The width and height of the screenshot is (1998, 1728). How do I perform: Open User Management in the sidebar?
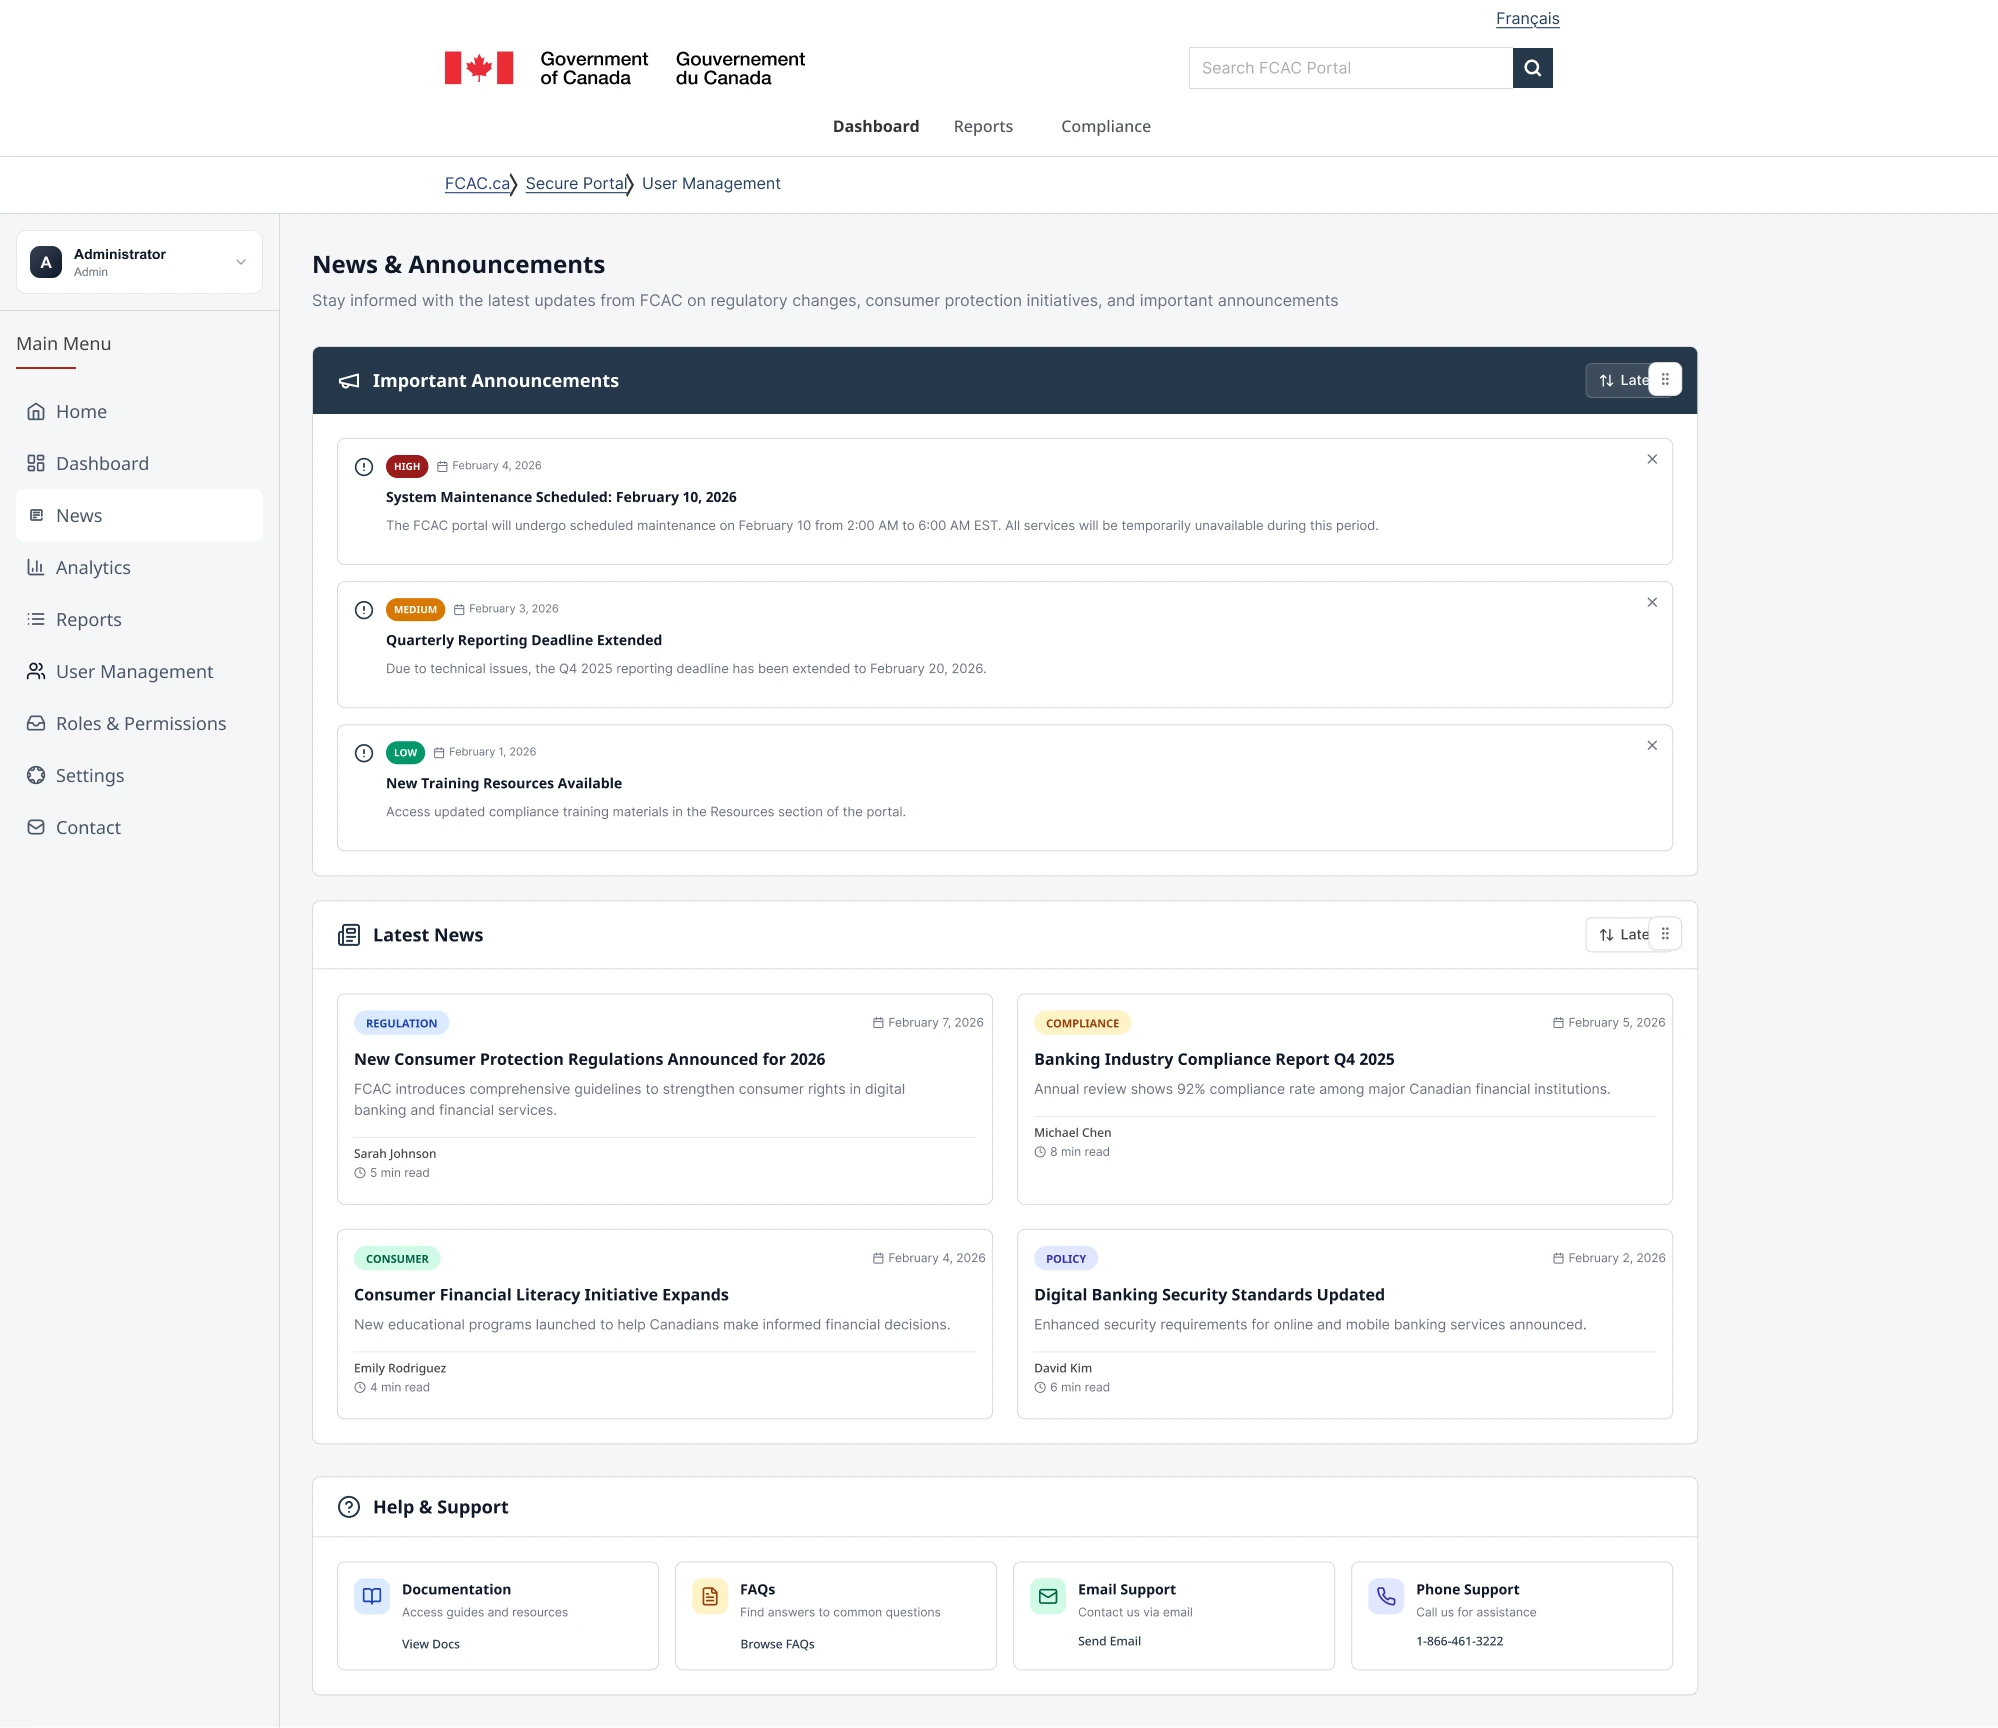(x=139, y=671)
